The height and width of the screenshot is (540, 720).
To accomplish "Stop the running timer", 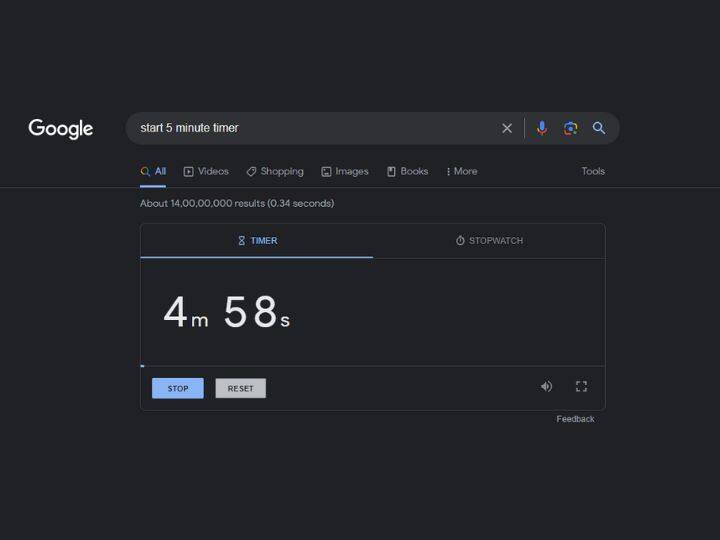I will tap(178, 388).
